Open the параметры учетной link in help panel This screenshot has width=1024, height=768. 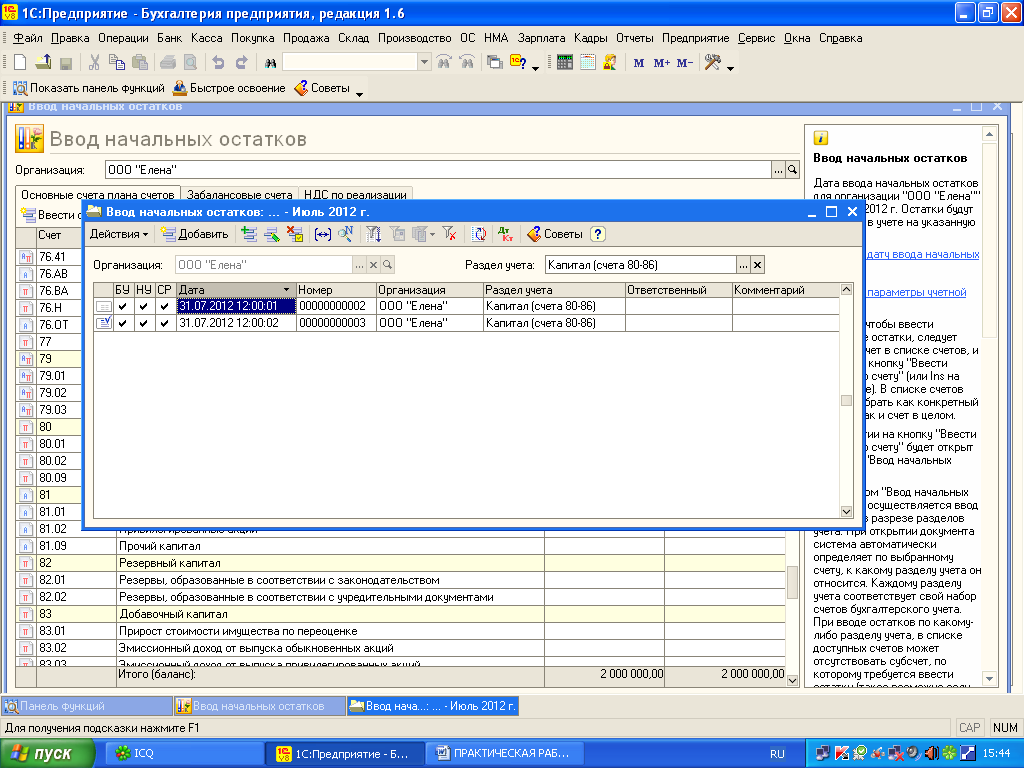(x=916, y=292)
